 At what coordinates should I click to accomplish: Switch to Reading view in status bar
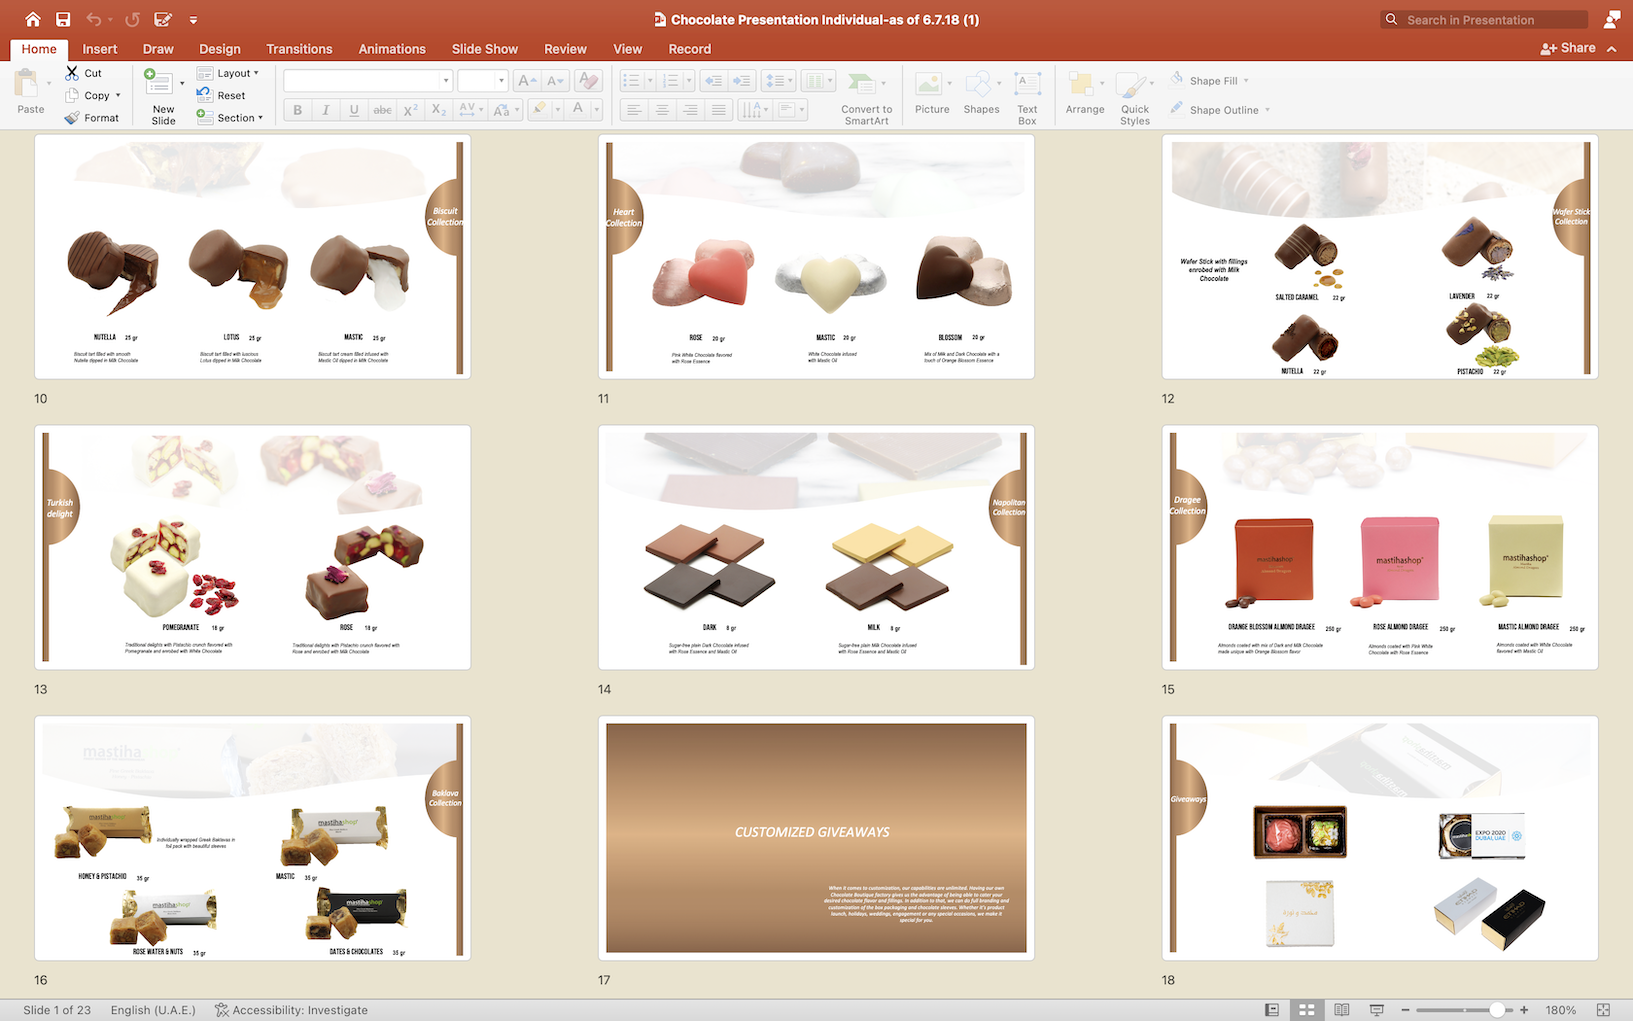pyautogui.click(x=1342, y=1010)
